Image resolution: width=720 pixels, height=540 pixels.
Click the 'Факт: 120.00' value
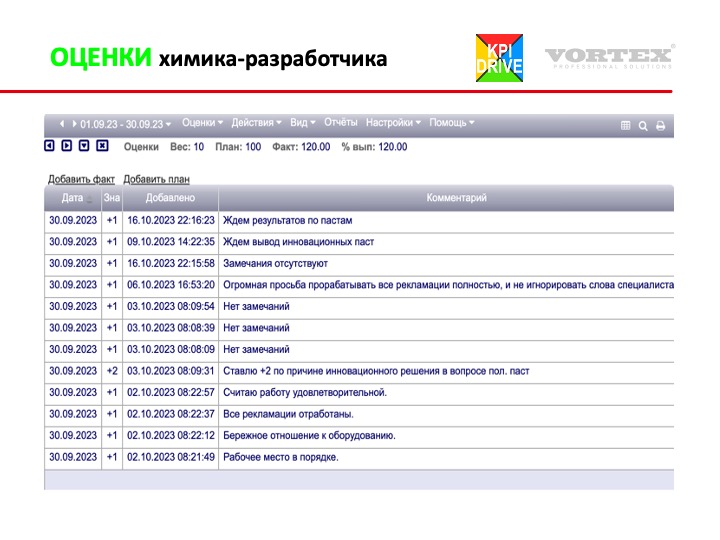tap(301, 147)
